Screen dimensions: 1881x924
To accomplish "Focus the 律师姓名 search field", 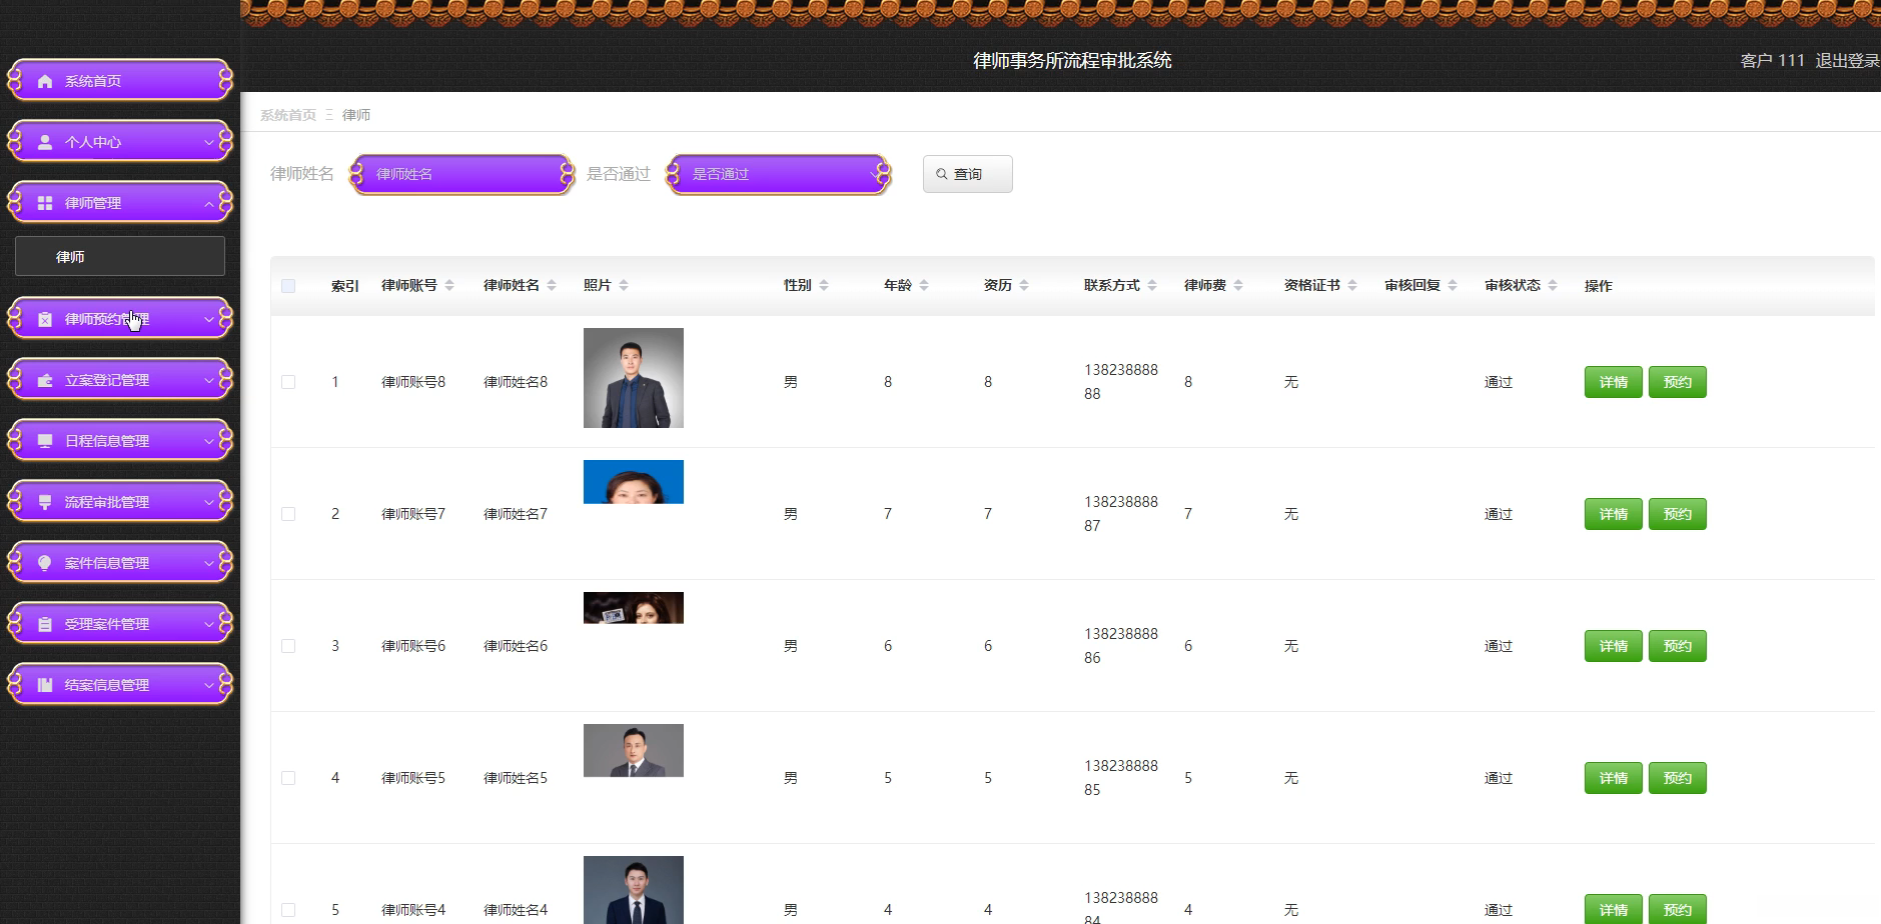I will point(462,174).
